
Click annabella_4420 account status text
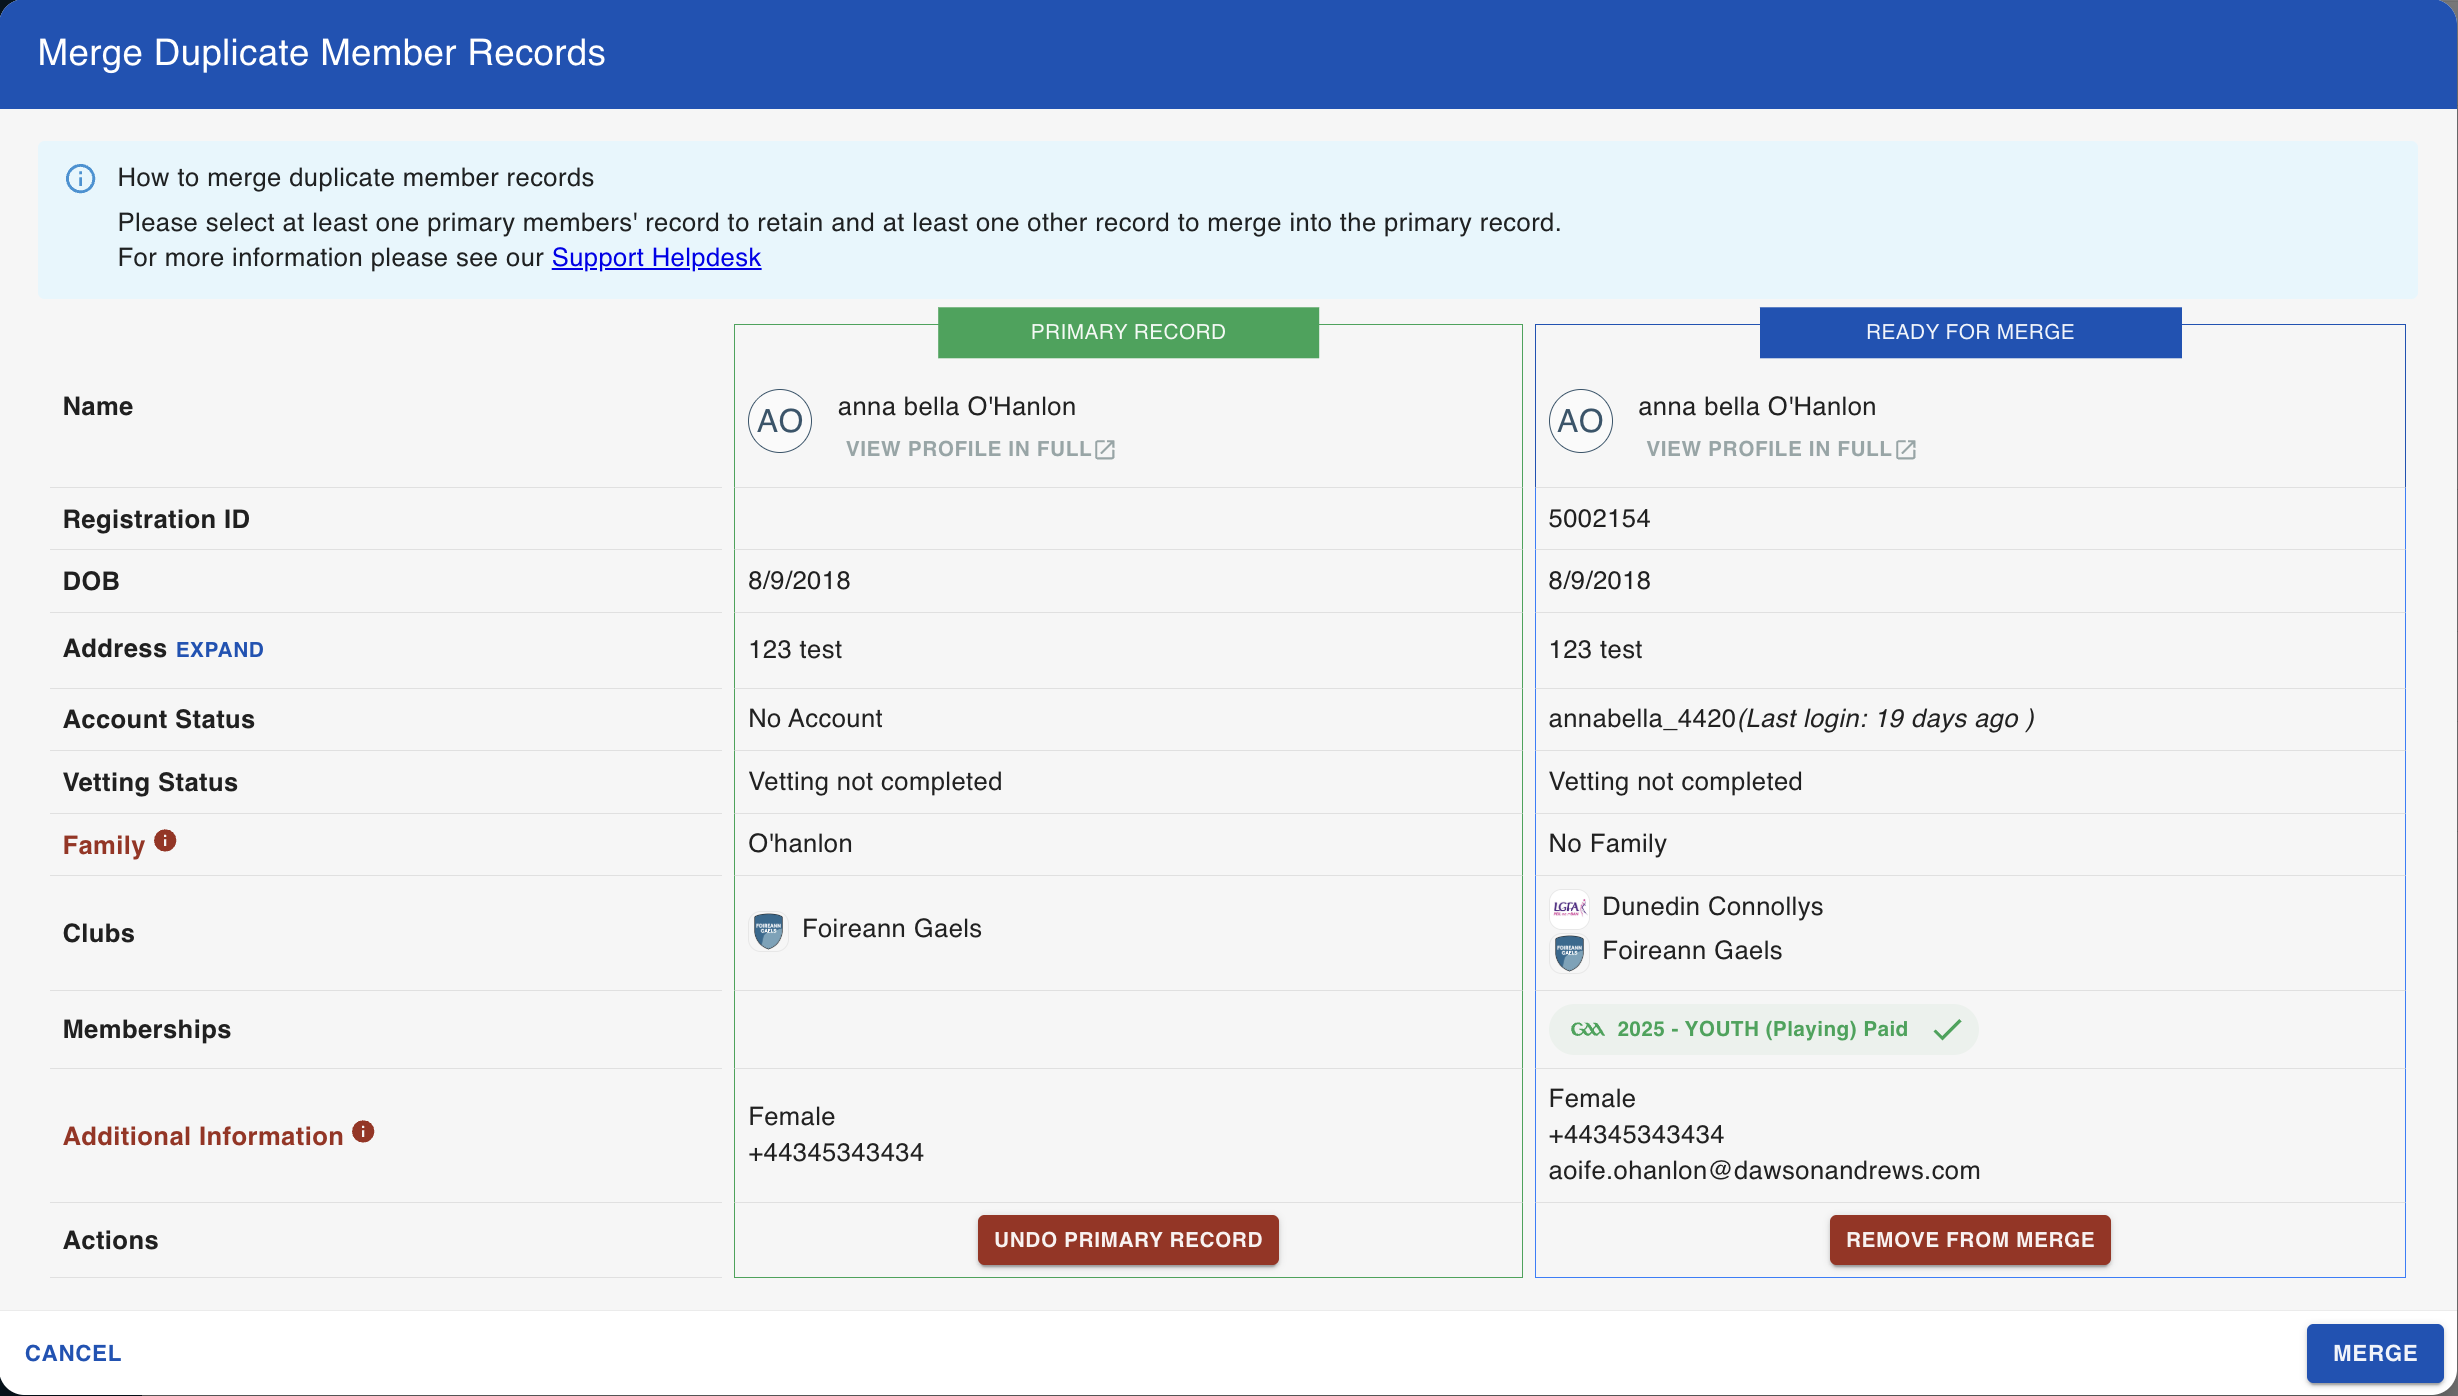[1642, 719]
